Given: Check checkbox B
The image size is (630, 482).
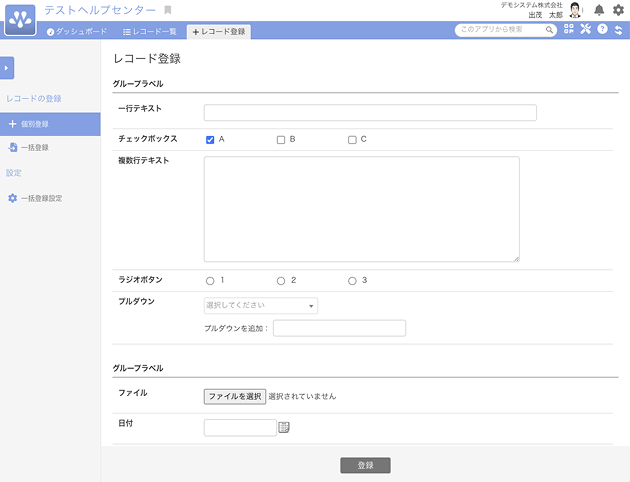Looking at the screenshot, I should click(281, 140).
